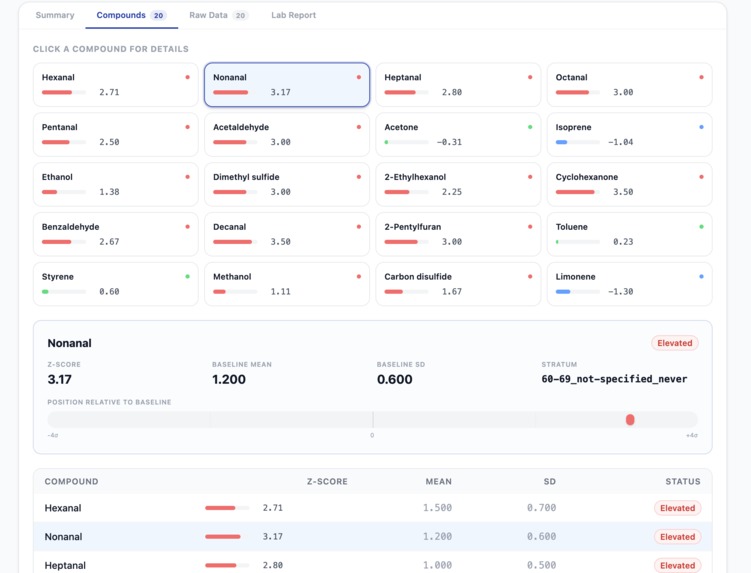Choose the Pentanal compound card
751x573 pixels.
(x=115, y=135)
